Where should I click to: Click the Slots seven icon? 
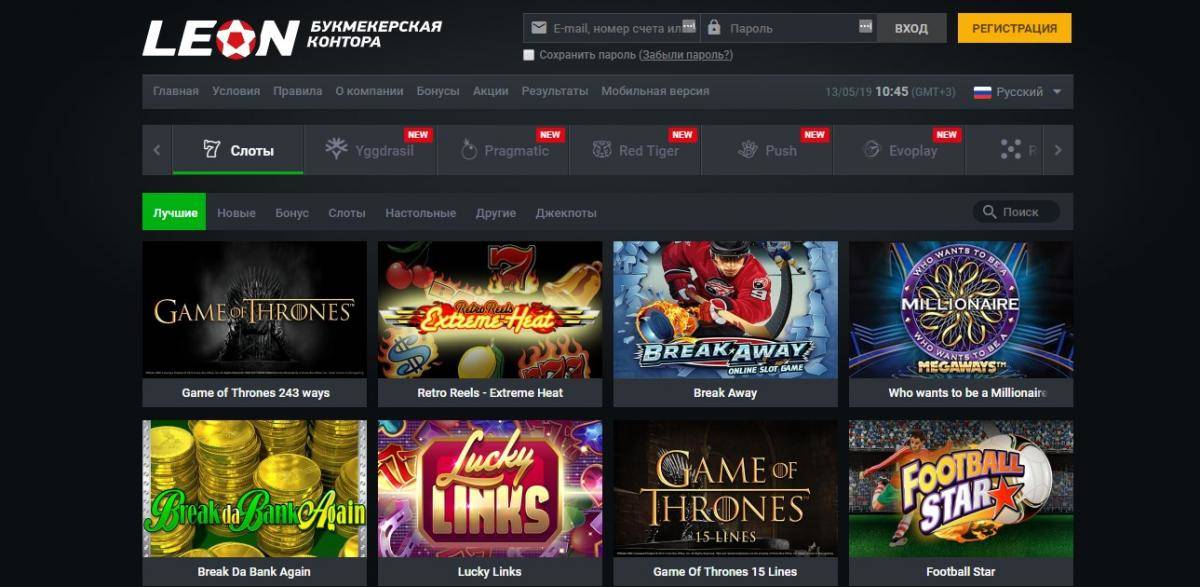(211, 150)
